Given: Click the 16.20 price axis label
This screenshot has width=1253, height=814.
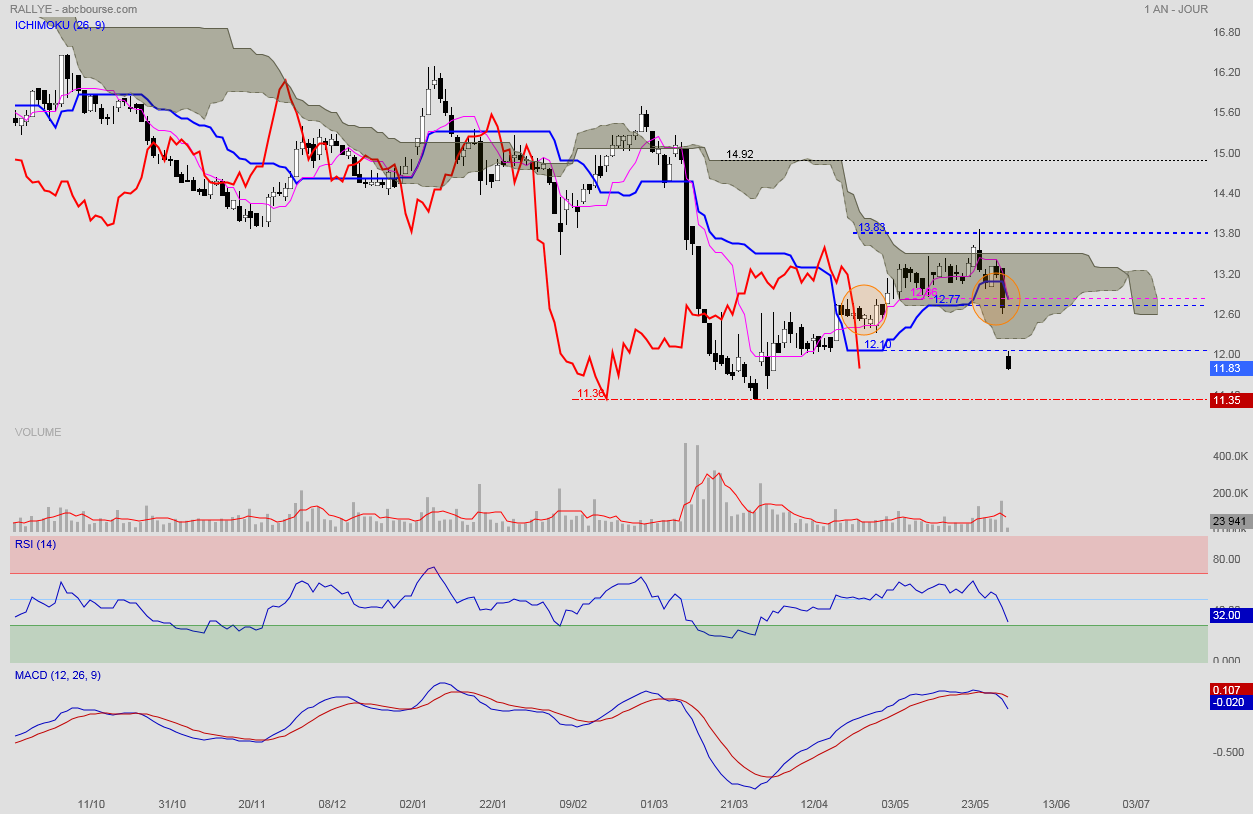Looking at the screenshot, I should [x=1227, y=72].
